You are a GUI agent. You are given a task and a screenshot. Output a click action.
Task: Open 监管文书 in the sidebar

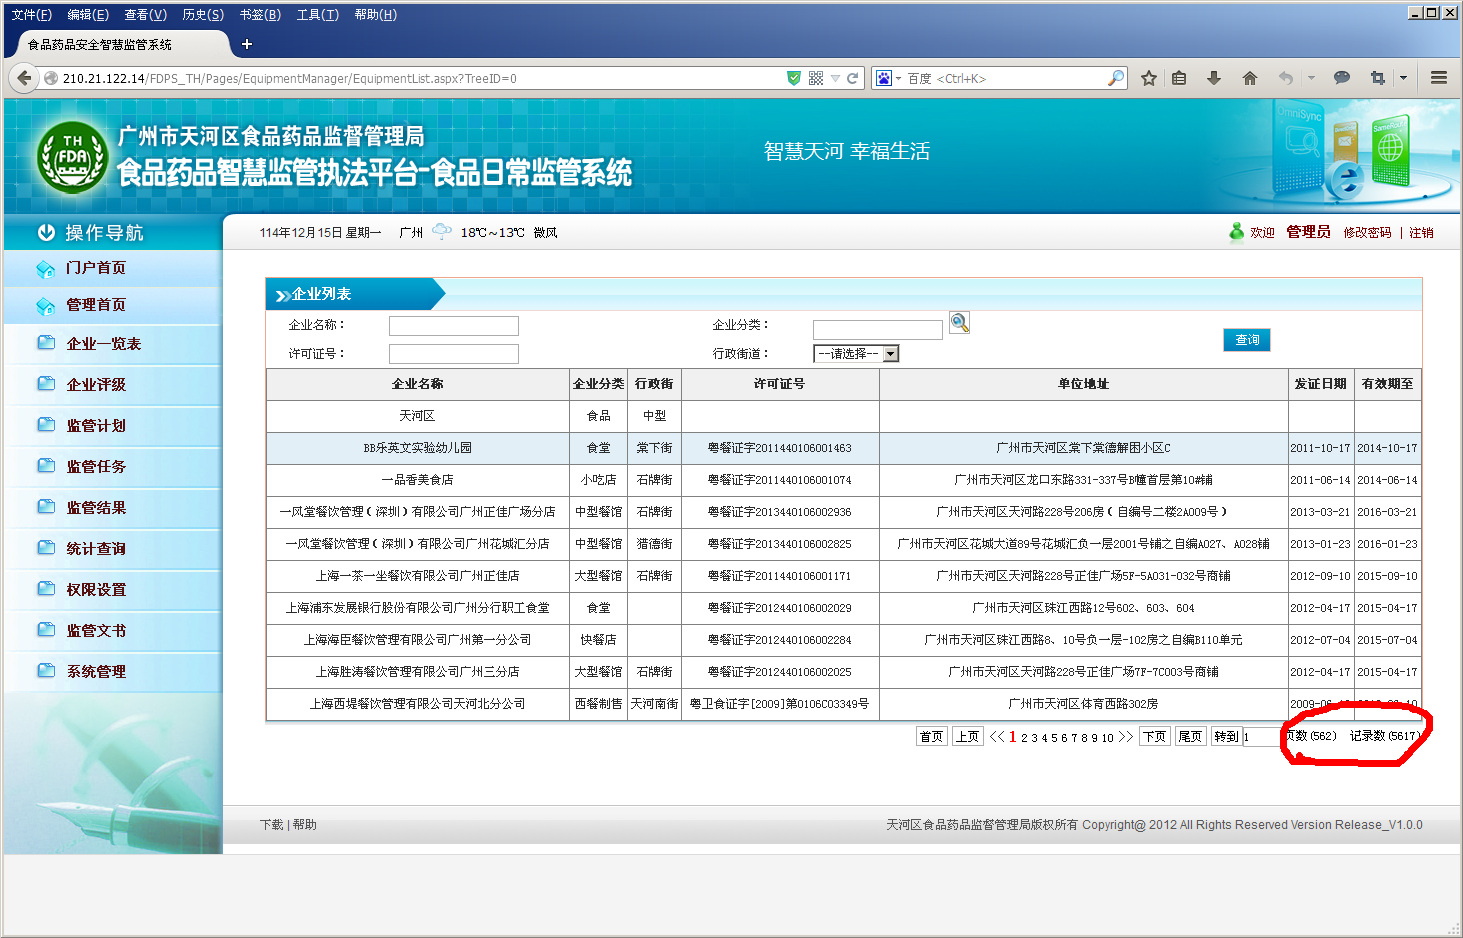pyautogui.click(x=96, y=631)
